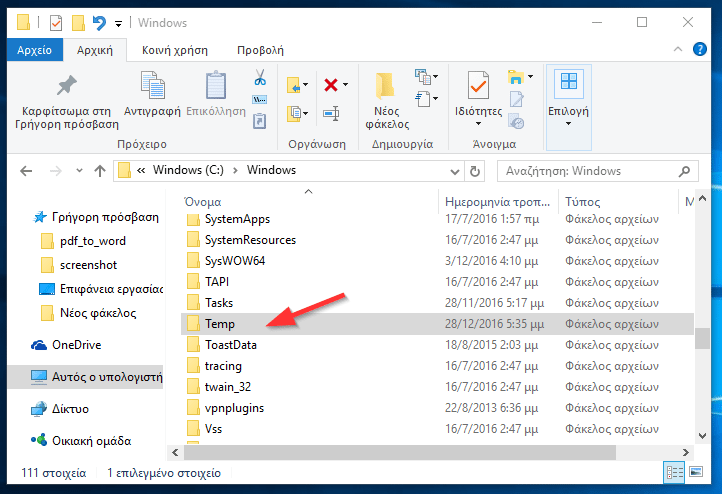Viewport: 722px width, 494px height.
Task: Select the twain_32 folder
Action: pos(219,387)
